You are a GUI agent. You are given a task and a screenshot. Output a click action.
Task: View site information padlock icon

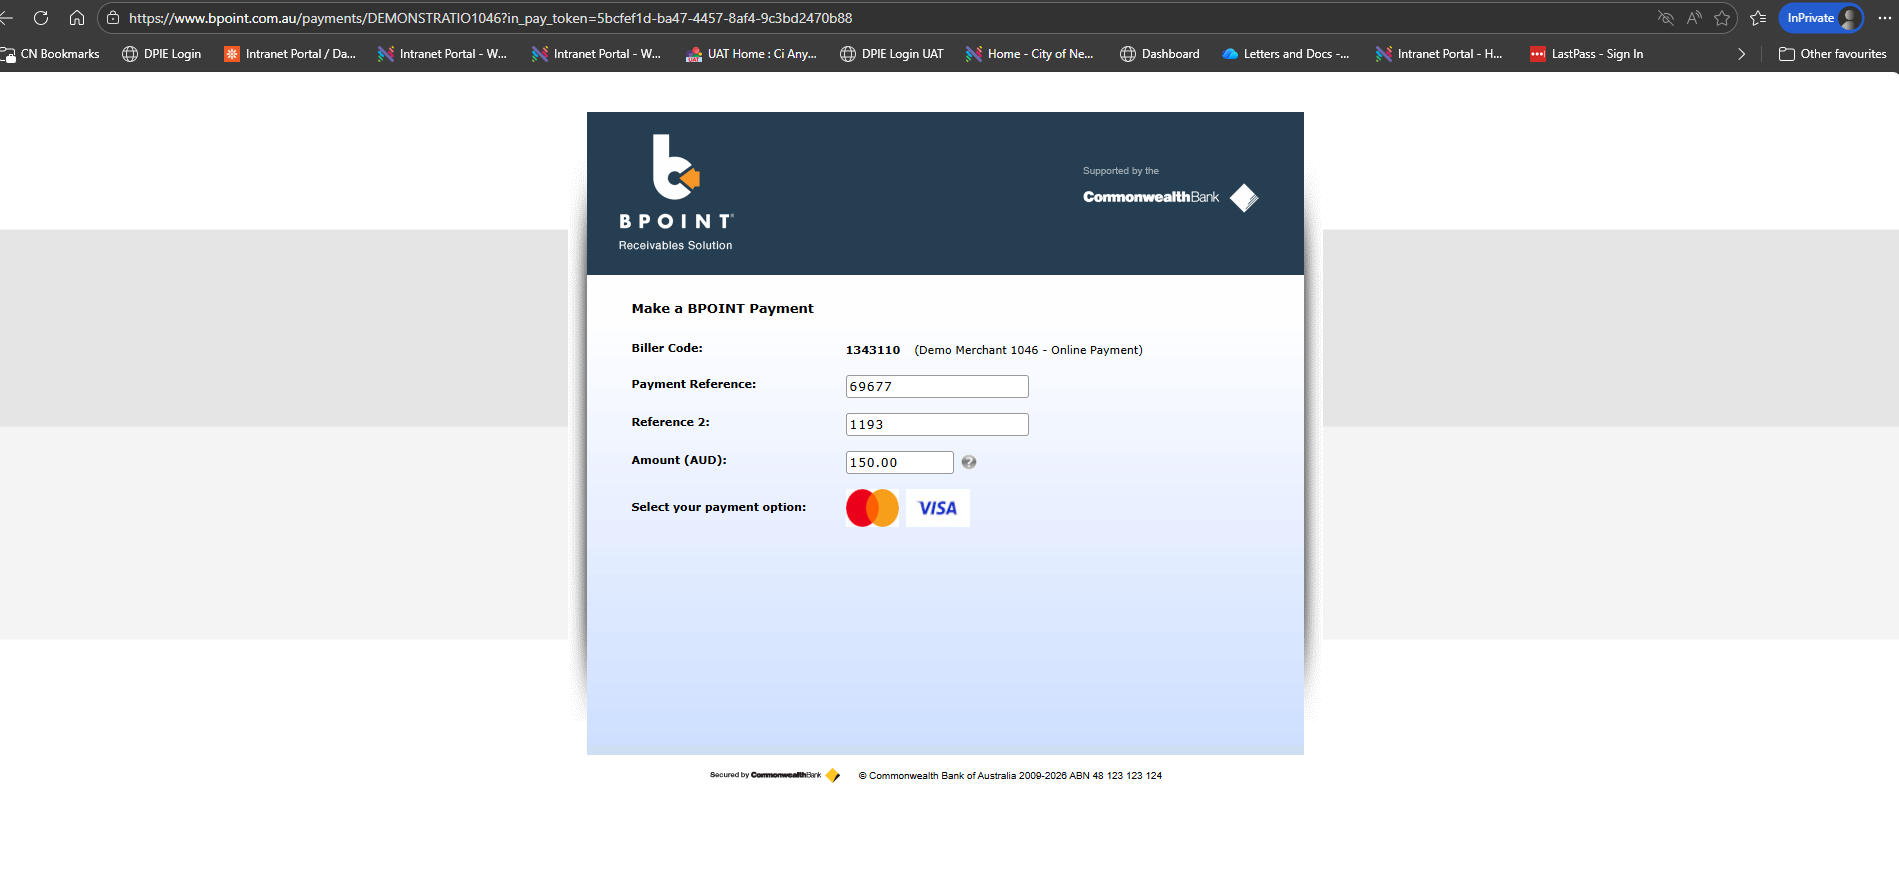[113, 18]
